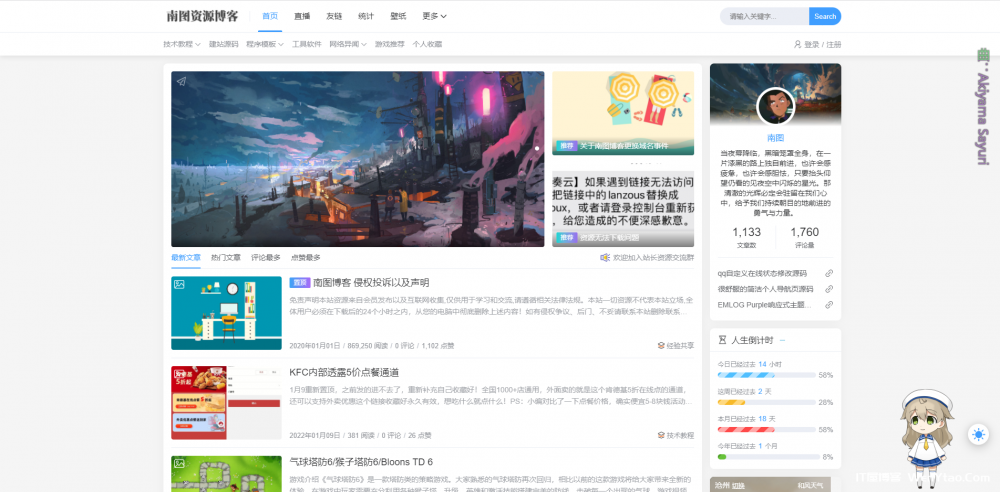This screenshot has height=492, width=1000.
Task: Click 欢迎加入站长资源交流群 link
Action: [x=654, y=258]
